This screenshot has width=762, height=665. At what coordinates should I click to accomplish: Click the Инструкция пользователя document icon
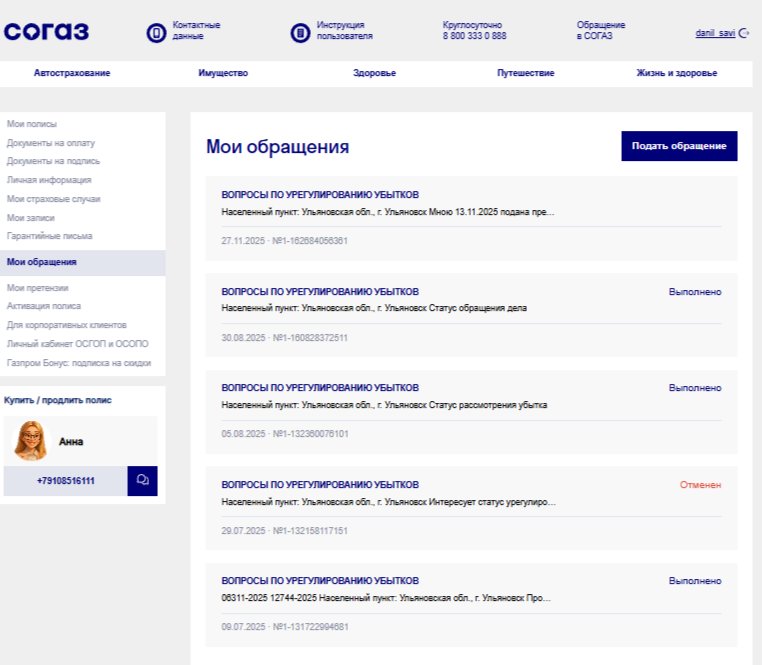pyautogui.click(x=300, y=33)
